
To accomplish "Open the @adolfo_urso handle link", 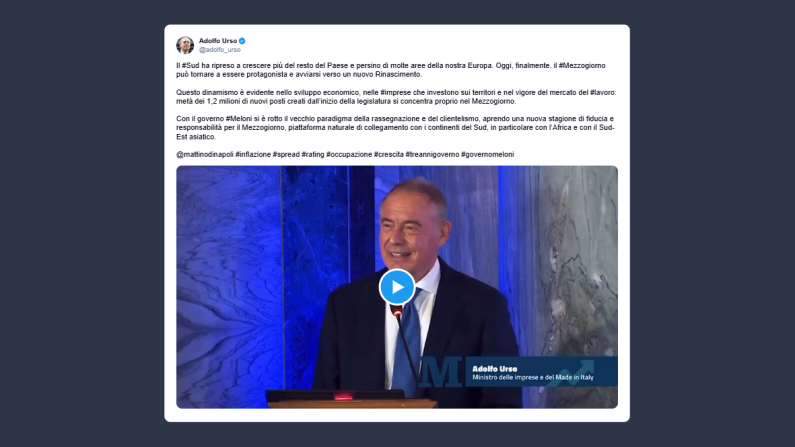I will 220,50.
